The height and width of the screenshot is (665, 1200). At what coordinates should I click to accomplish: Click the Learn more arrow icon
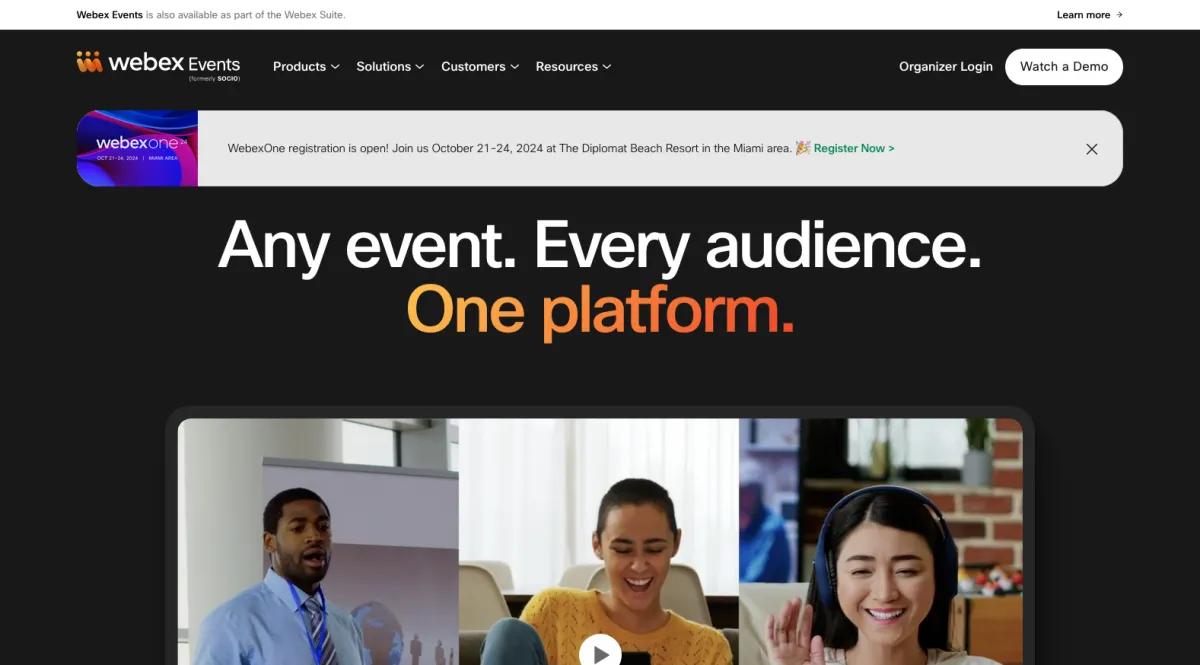point(1119,15)
